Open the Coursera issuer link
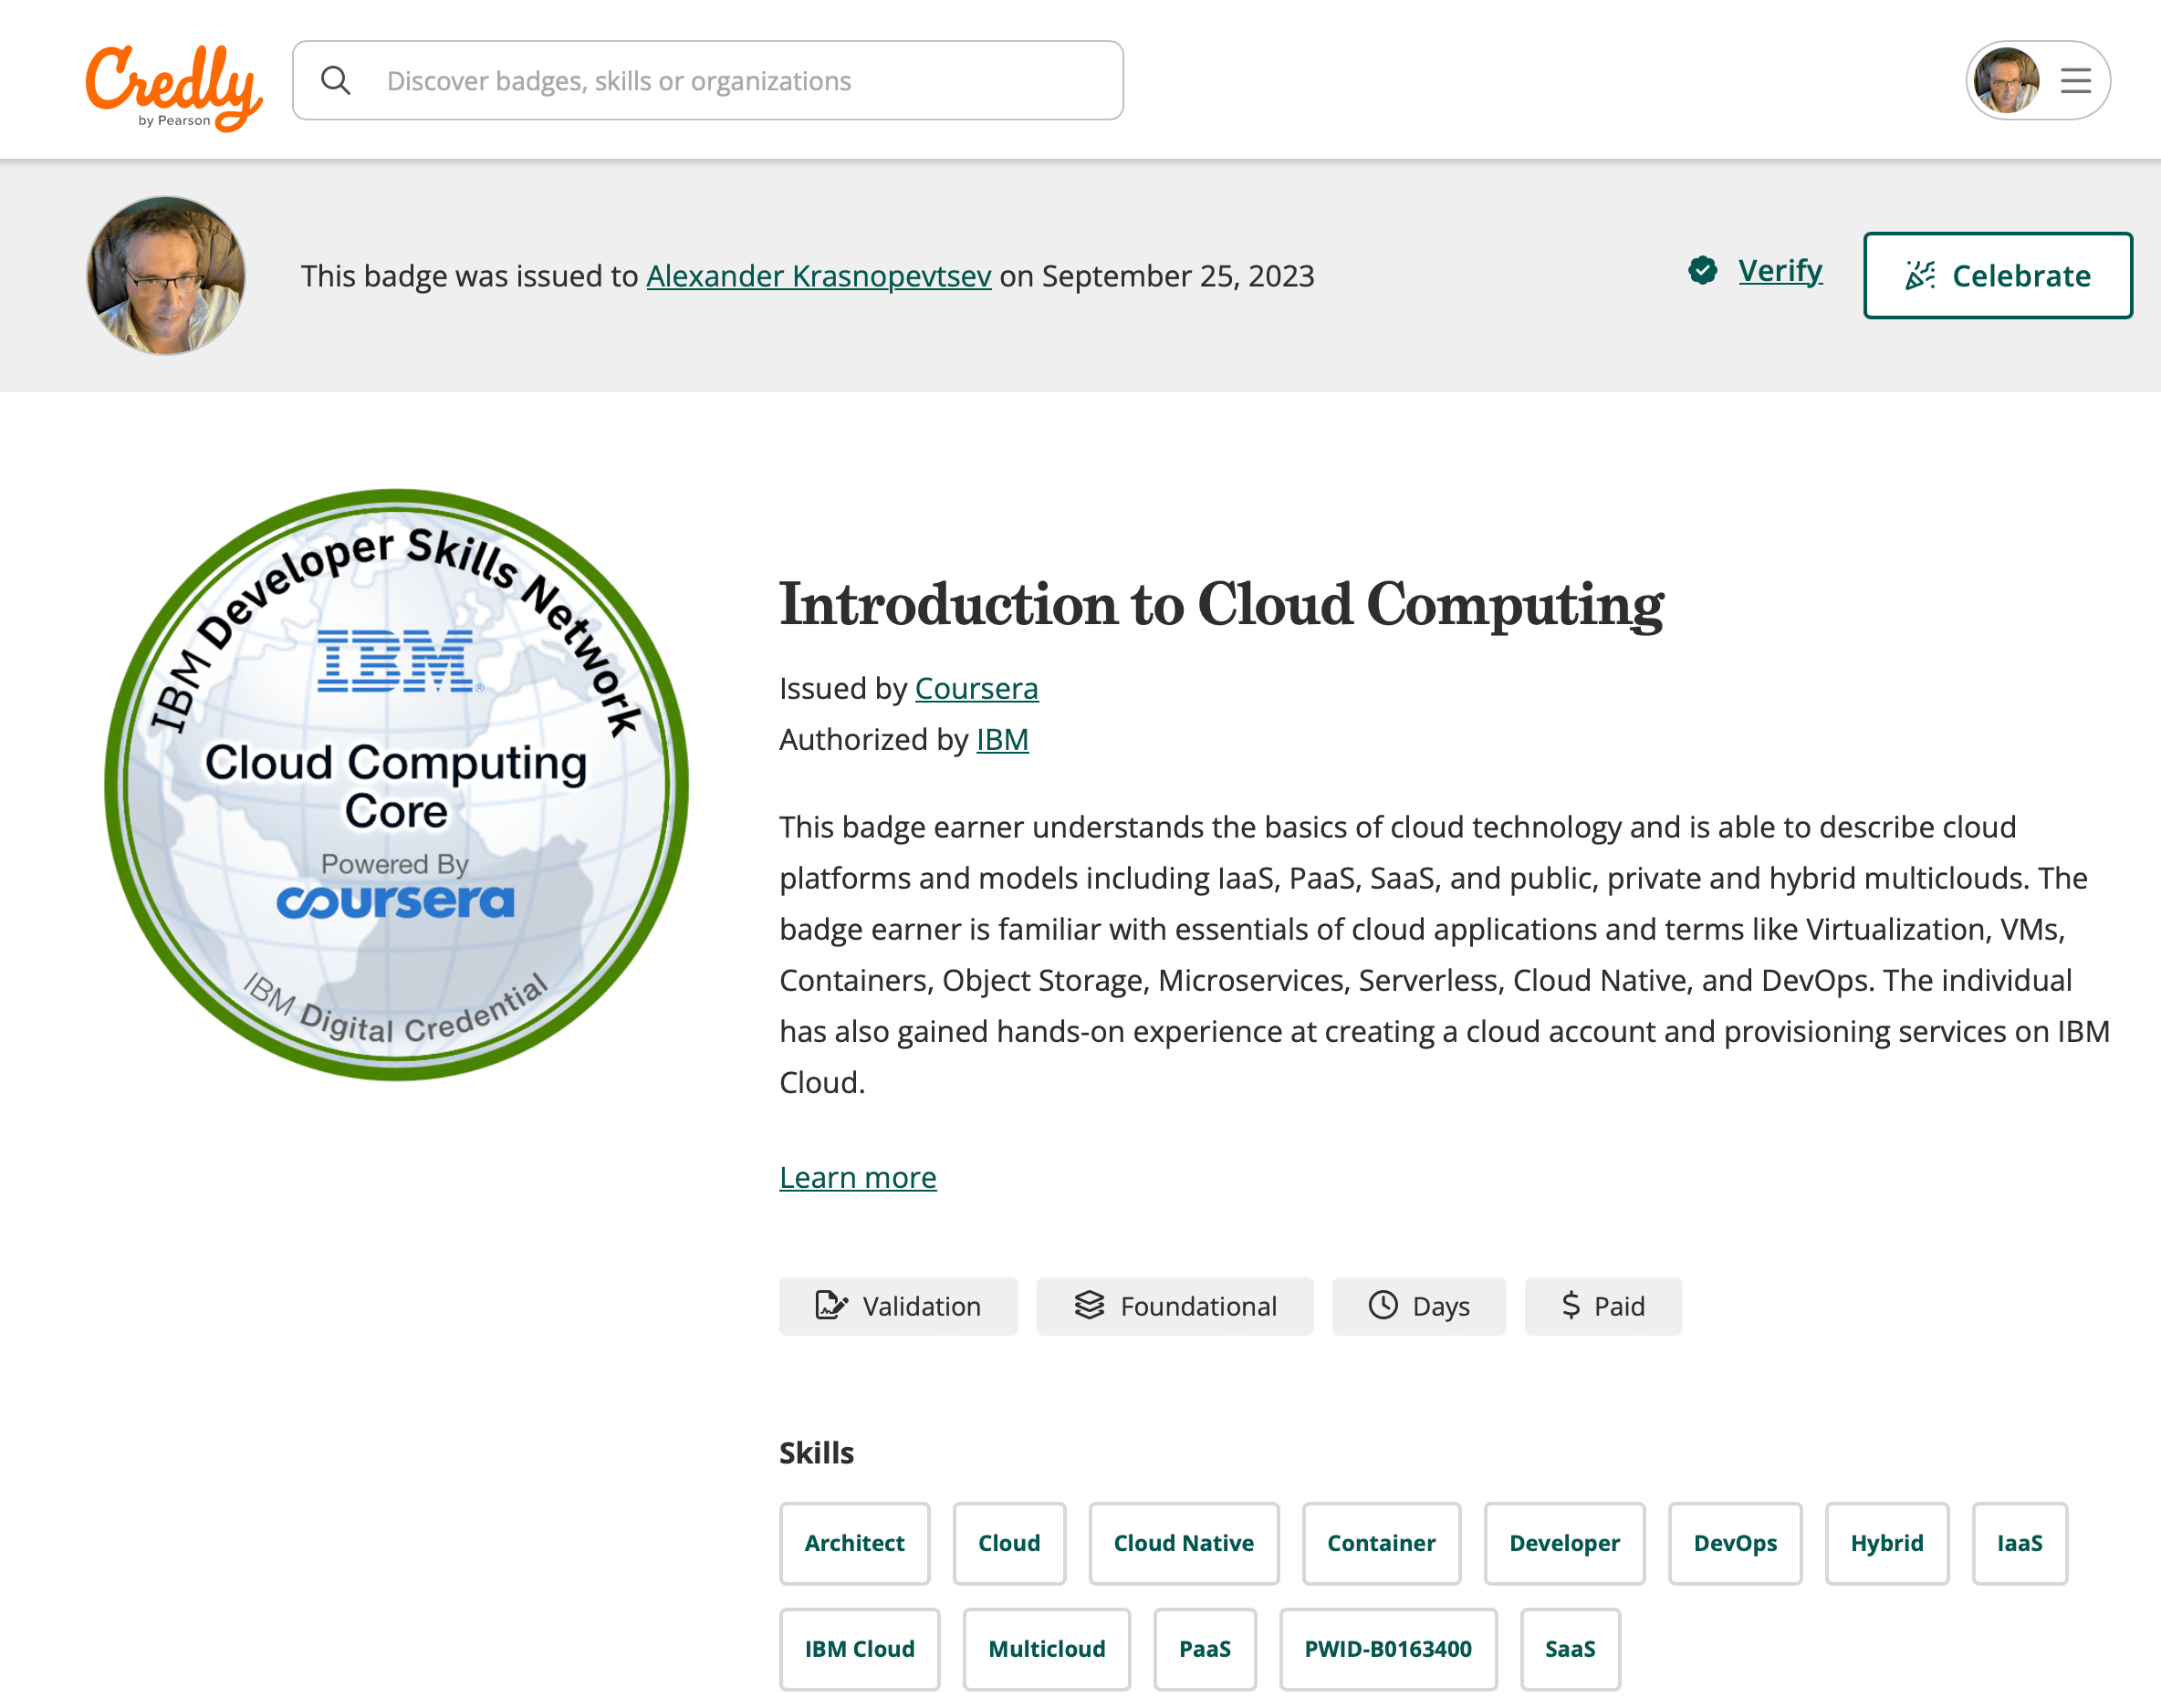 tap(976, 689)
